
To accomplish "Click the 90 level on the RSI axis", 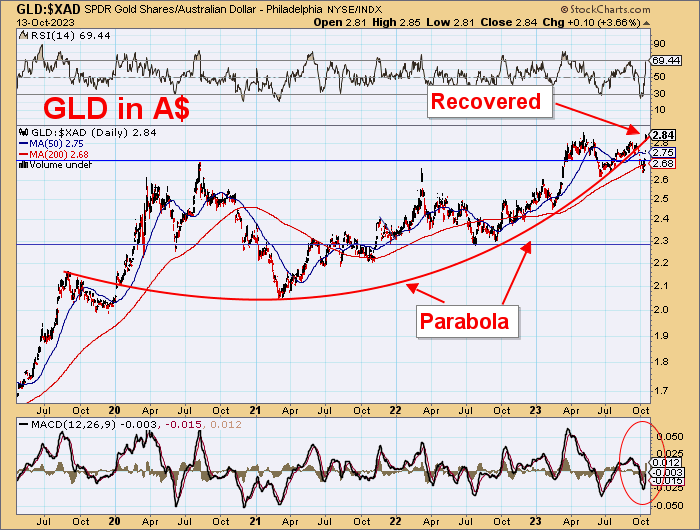I will (x=659, y=44).
